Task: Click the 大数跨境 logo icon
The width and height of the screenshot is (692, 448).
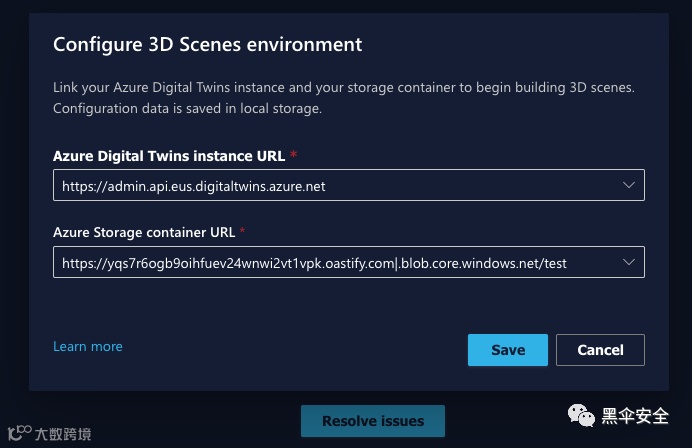Action: [19, 434]
